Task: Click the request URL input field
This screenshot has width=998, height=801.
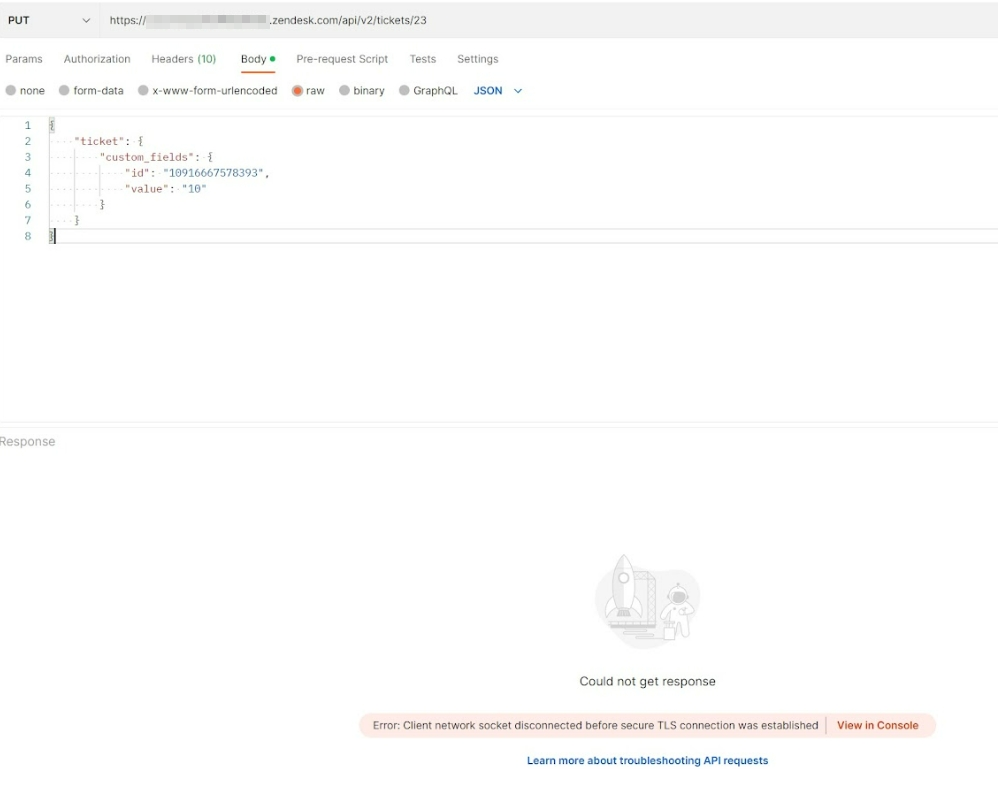Action: [550, 20]
